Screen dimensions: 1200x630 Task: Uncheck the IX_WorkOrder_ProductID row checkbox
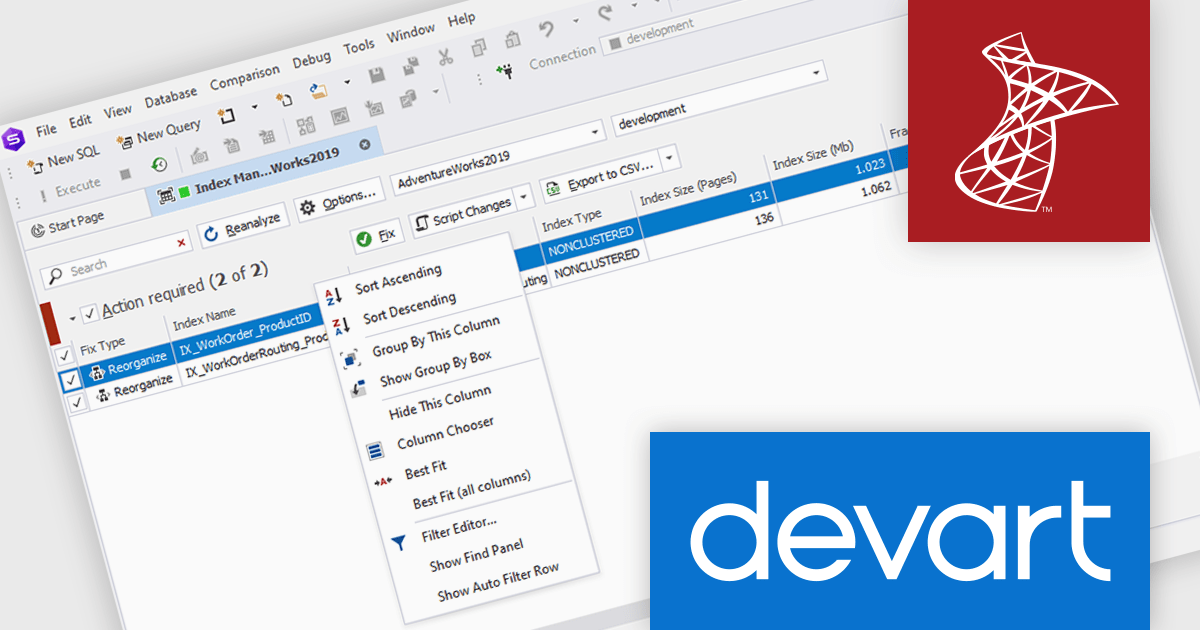click(x=69, y=380)
